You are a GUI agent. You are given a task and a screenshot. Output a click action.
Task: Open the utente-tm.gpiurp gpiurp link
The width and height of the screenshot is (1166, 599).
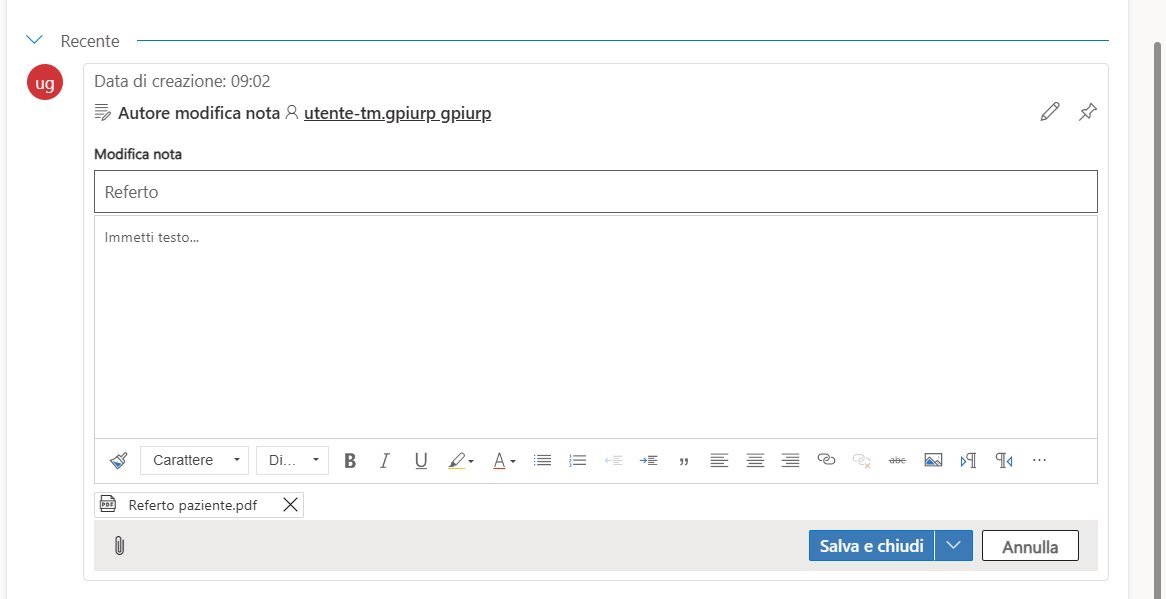pos(397,112)
